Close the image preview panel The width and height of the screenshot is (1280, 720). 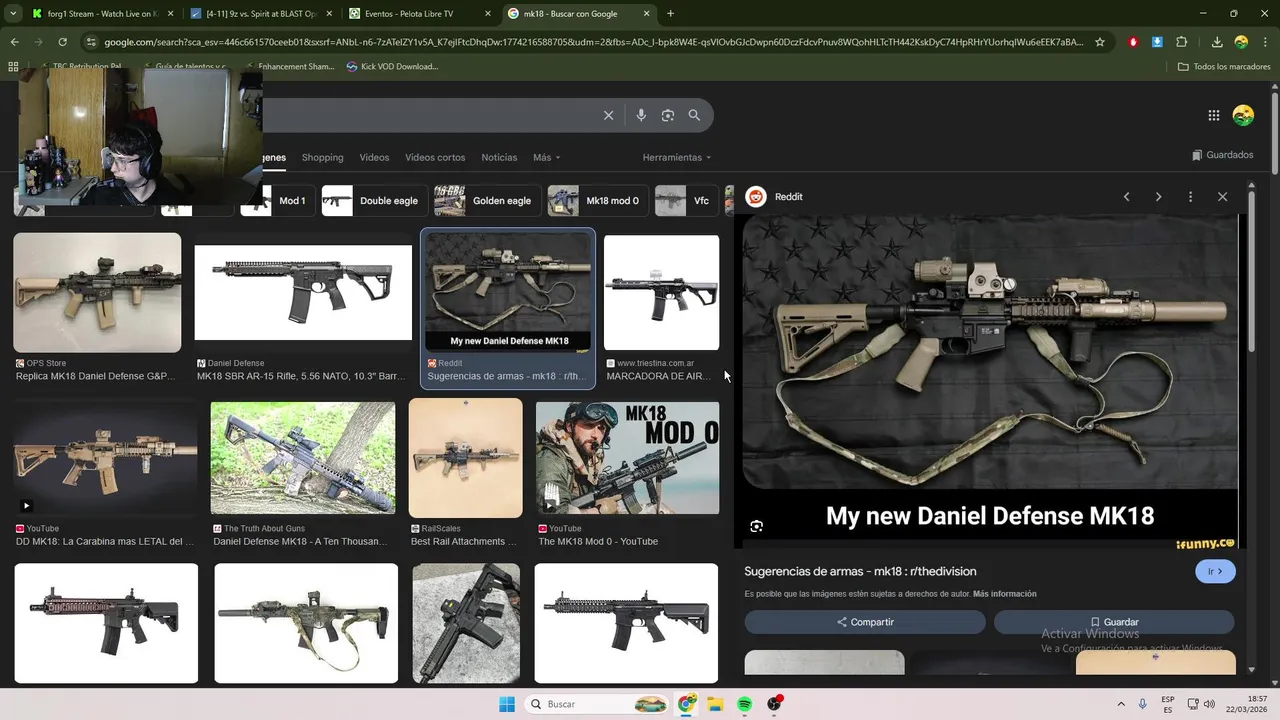[1222, 197]
